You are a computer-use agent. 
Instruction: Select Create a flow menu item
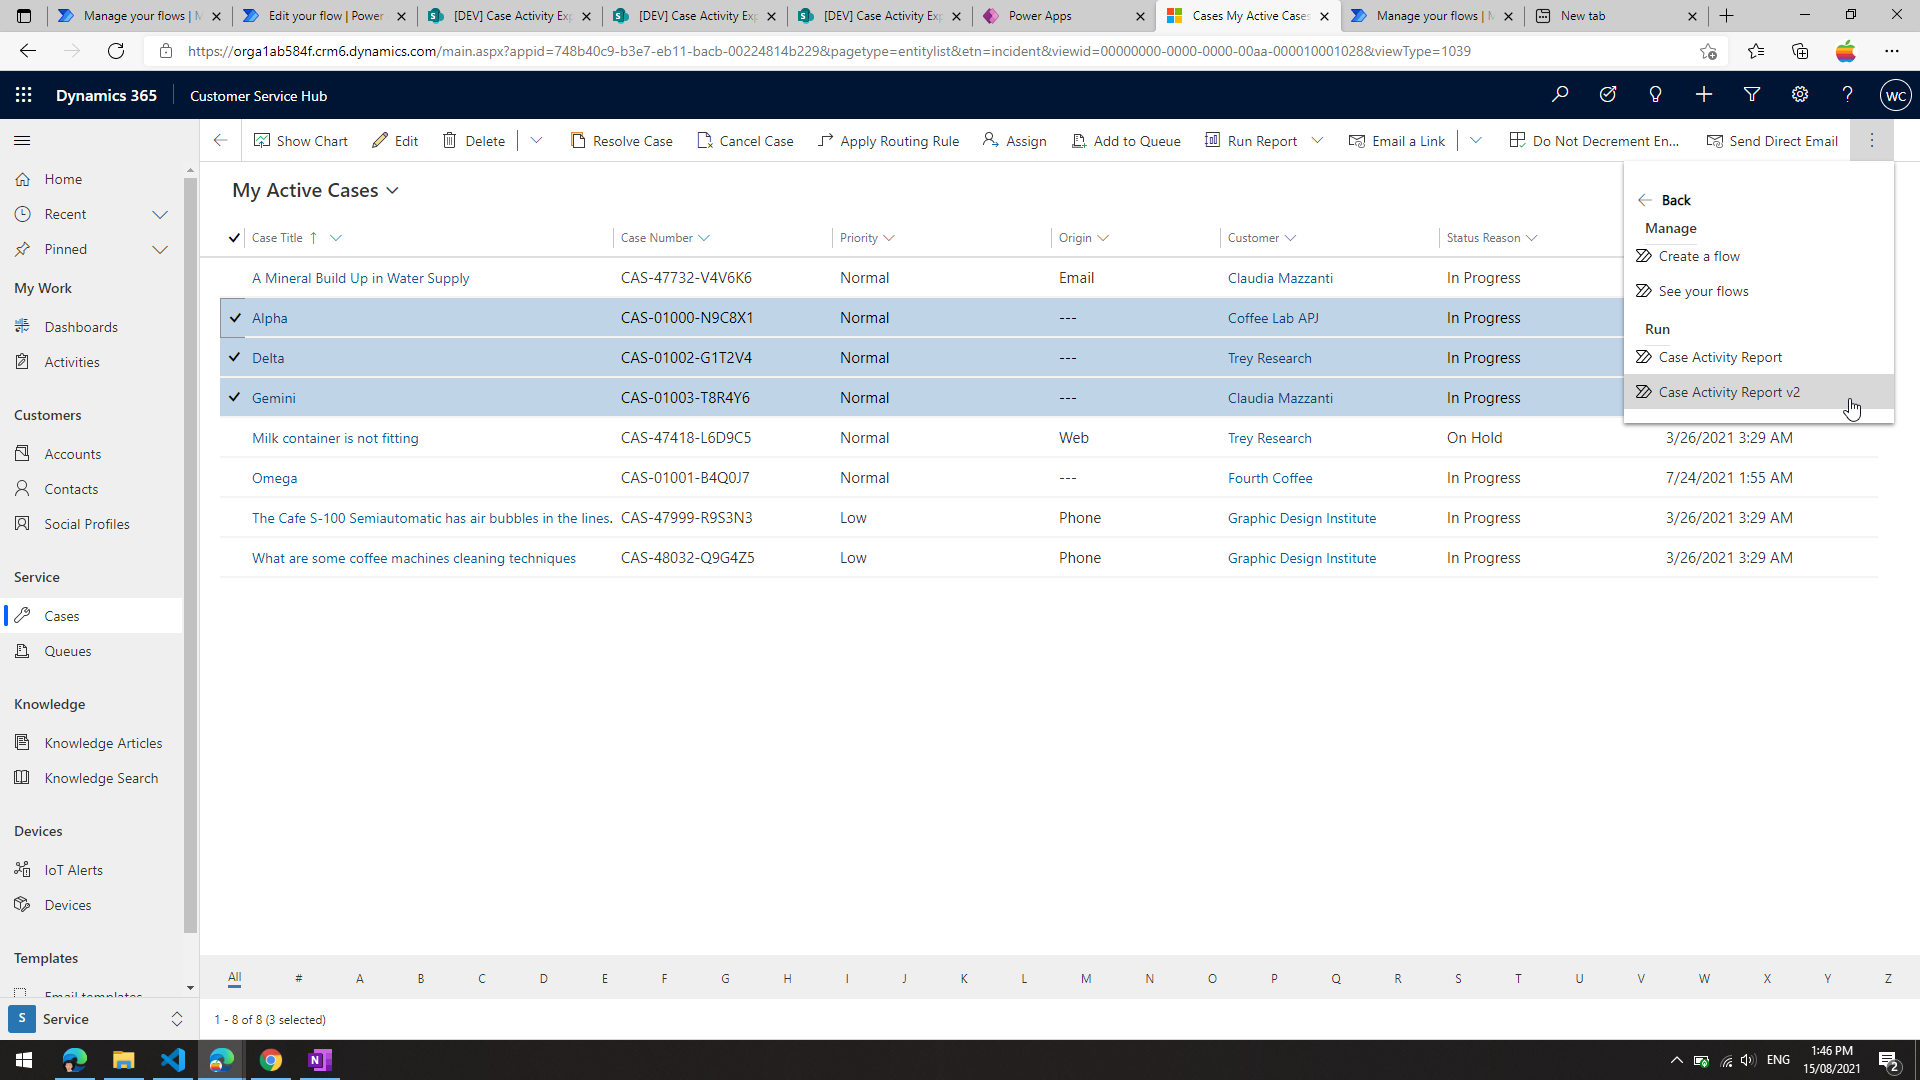pos(1698,256)
